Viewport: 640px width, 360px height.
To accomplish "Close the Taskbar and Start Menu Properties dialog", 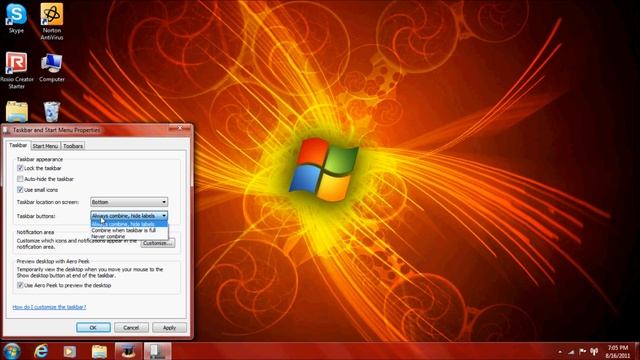I will [180, 129].
